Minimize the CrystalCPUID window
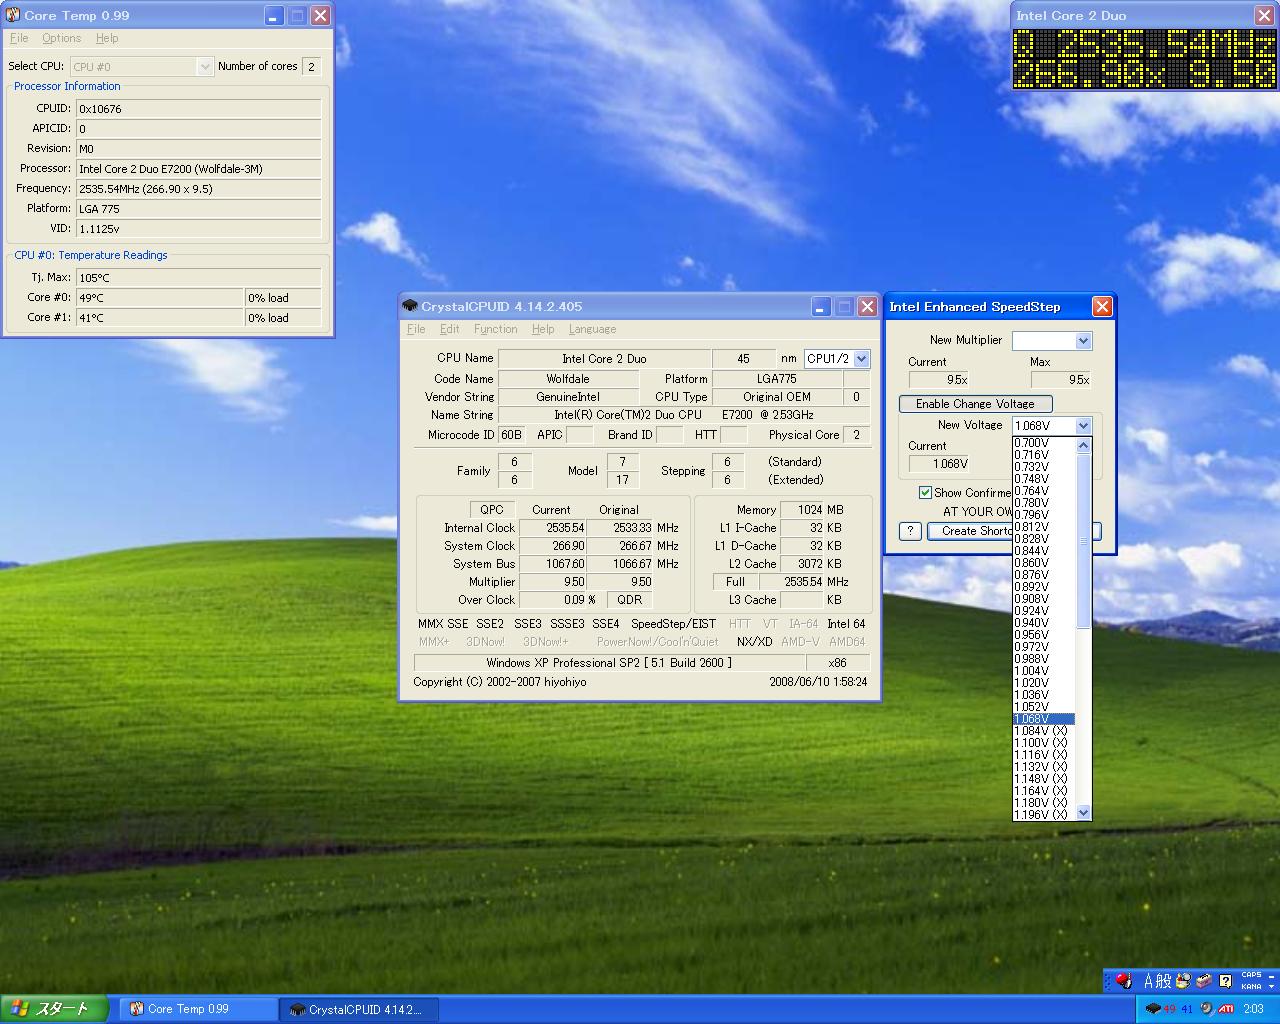This screenshot has height=1024, width=1280. pyautogui.click(x=820, y=306)
